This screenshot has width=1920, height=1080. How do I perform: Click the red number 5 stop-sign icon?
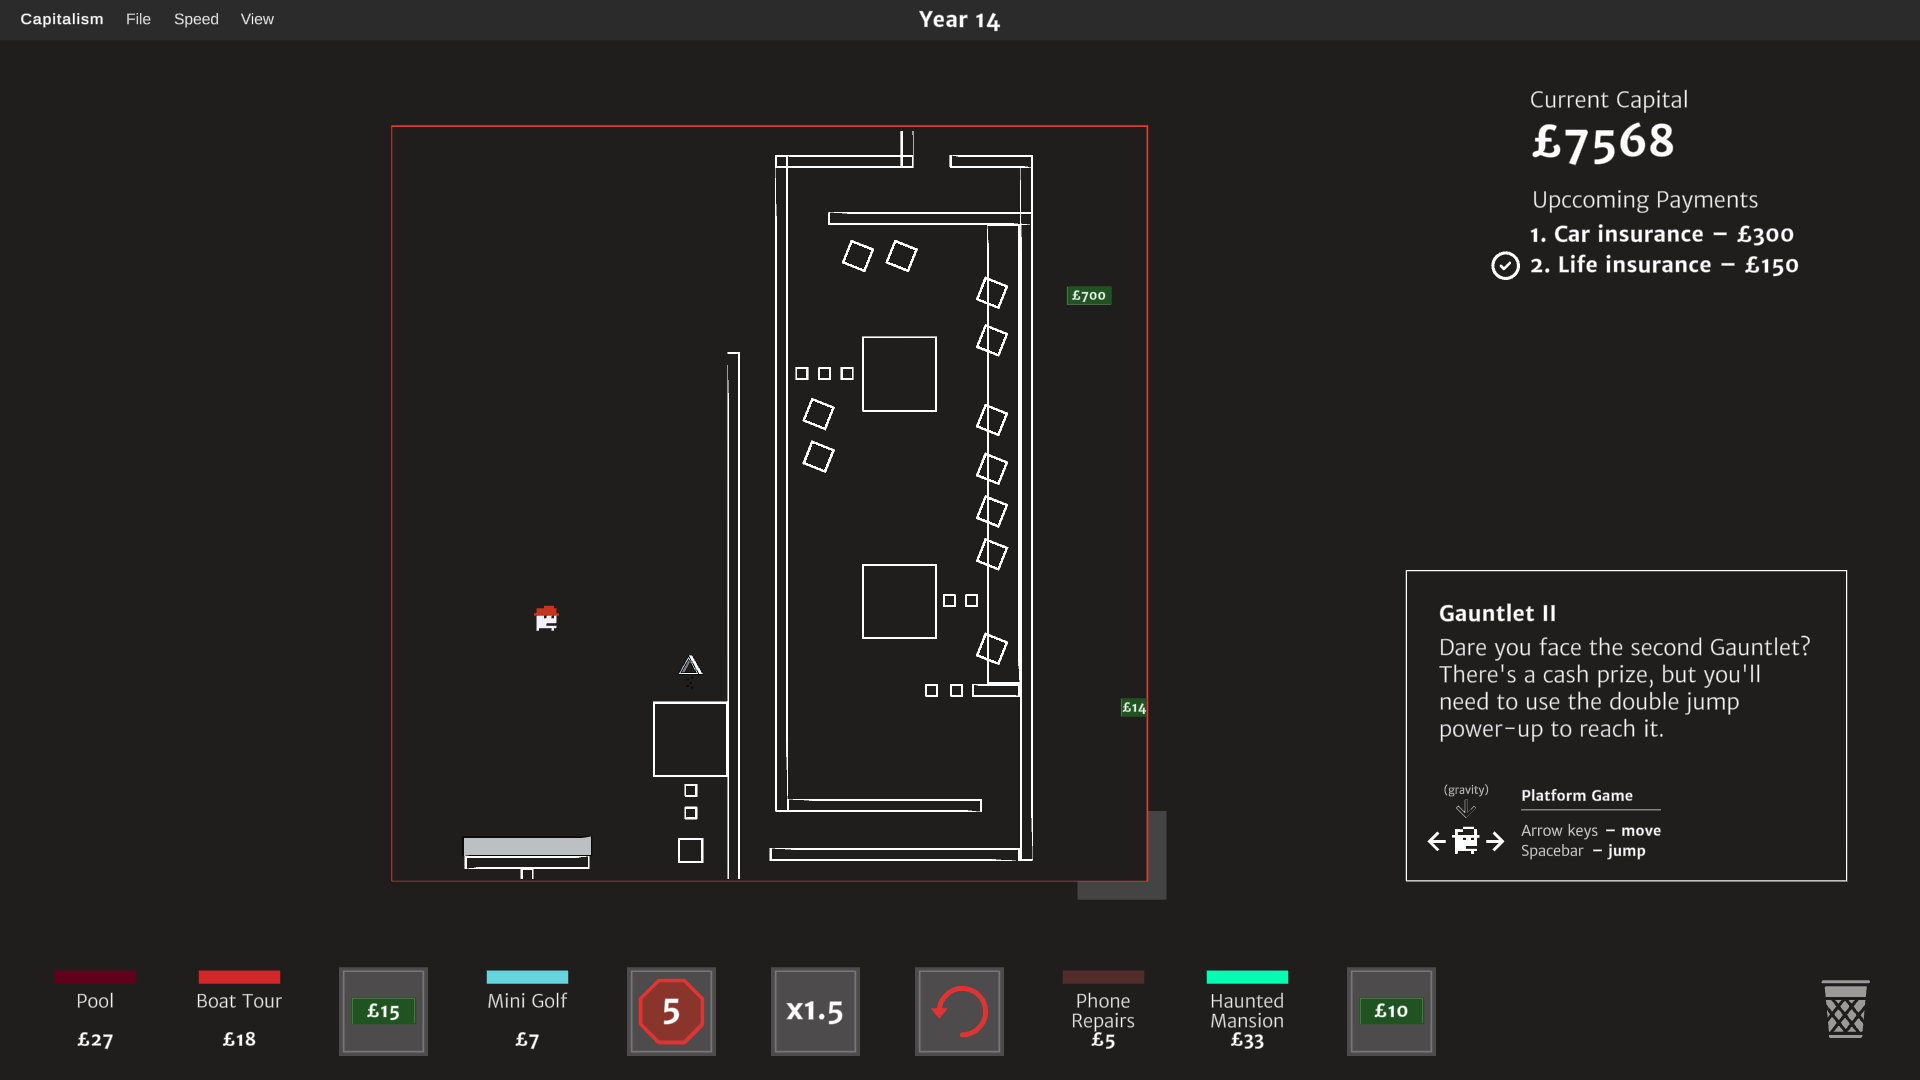[671, 1011]
